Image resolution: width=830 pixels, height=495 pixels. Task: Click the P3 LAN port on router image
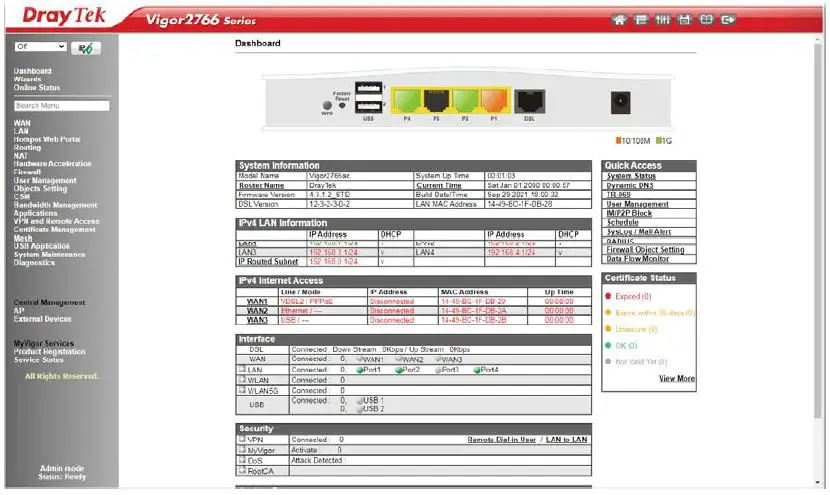tap(436, 101)
